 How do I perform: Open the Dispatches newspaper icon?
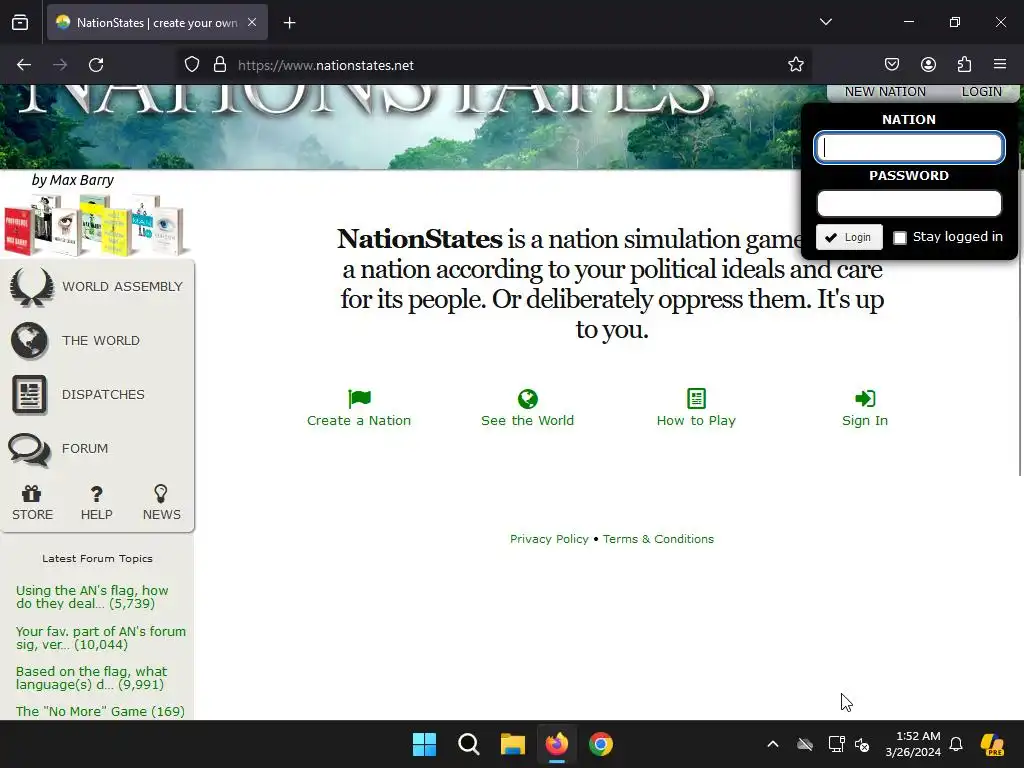[29, 395]
